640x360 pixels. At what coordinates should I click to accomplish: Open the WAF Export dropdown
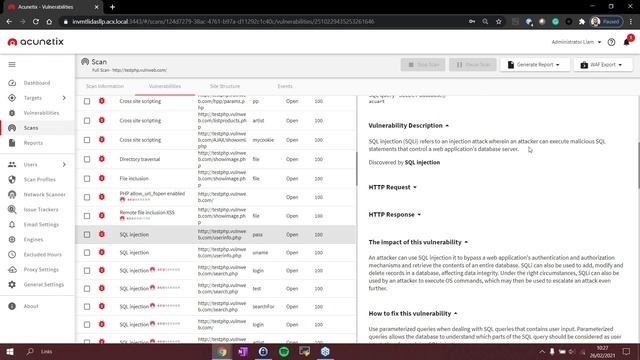point(602,64)
